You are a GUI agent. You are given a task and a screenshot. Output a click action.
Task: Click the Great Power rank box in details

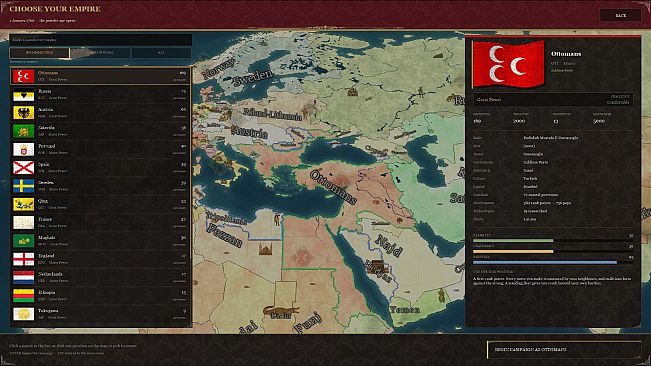pyautogui.click(x=553, y=100)
